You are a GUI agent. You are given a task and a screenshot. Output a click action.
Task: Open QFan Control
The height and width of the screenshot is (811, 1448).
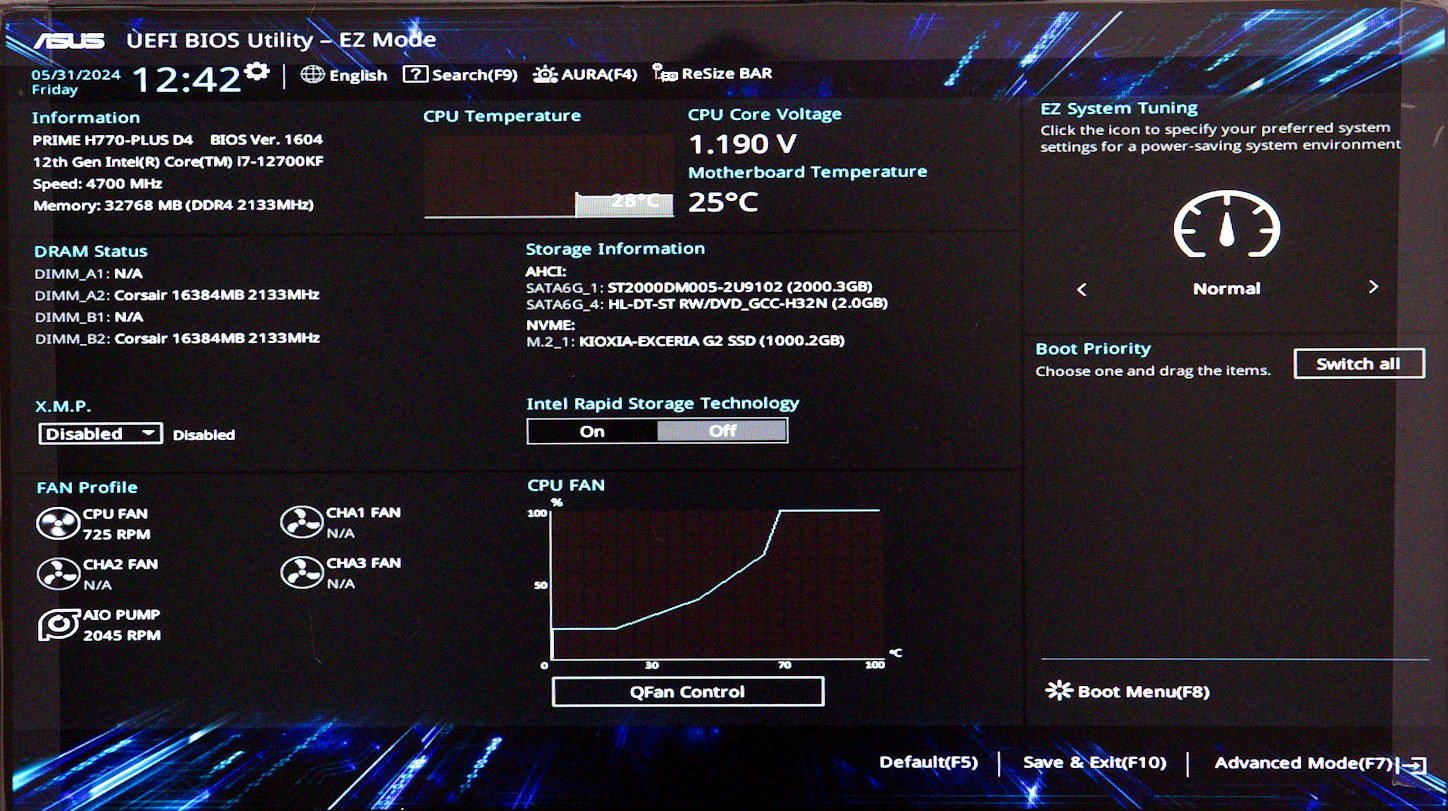pos(688,692)
